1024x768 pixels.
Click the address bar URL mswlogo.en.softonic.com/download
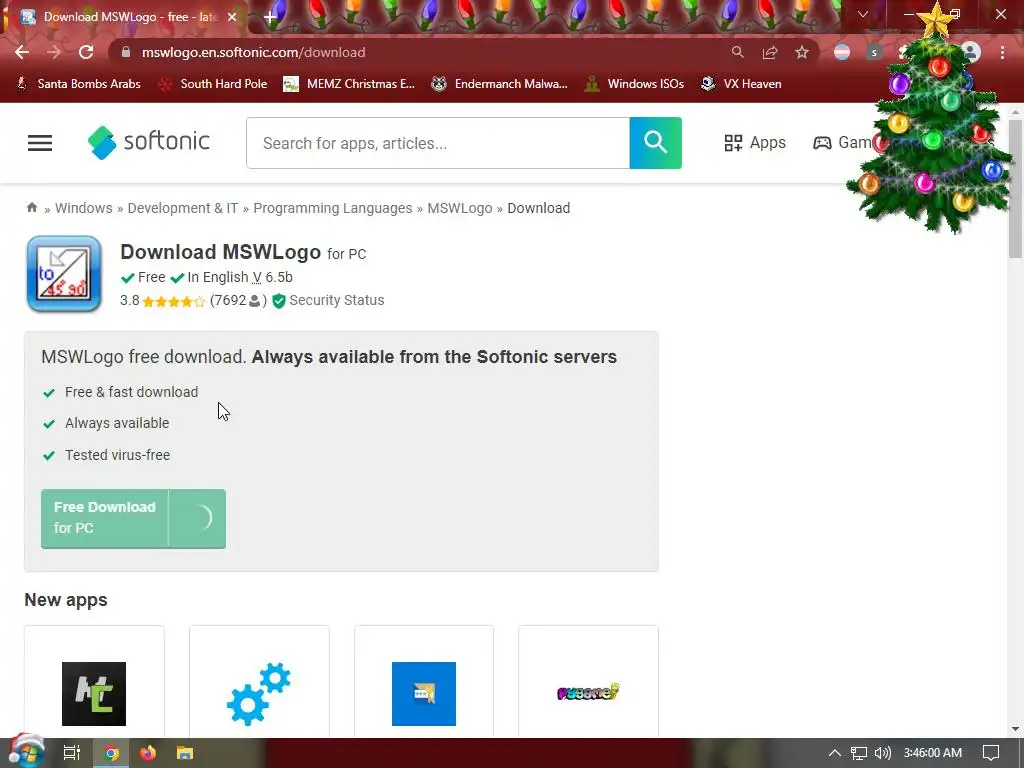point(253,52)
